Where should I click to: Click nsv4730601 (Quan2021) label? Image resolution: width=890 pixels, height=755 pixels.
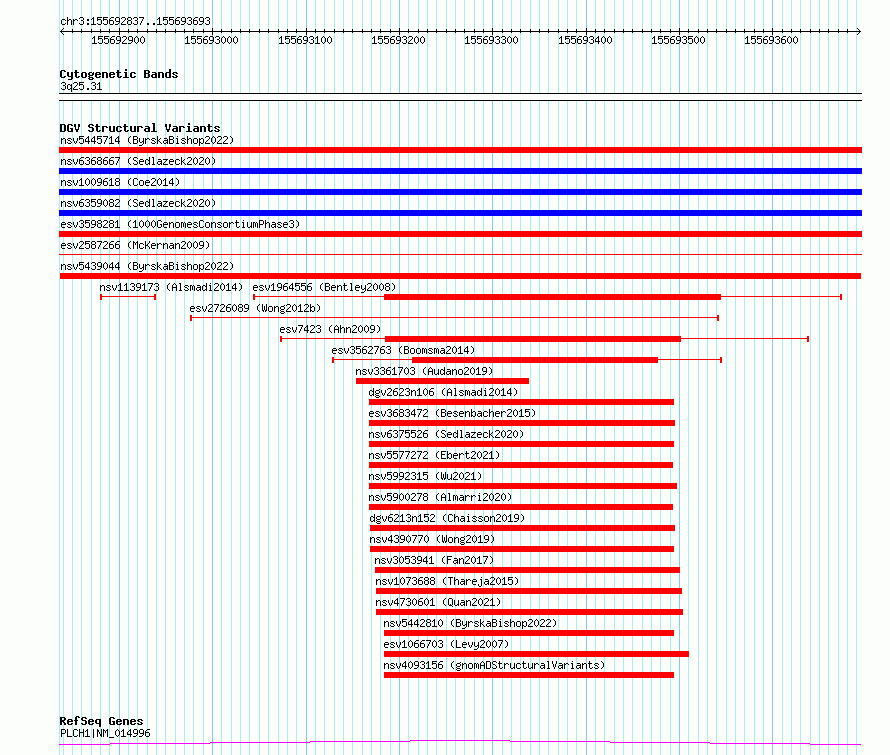pyautogui.click(x=438, y=602)
